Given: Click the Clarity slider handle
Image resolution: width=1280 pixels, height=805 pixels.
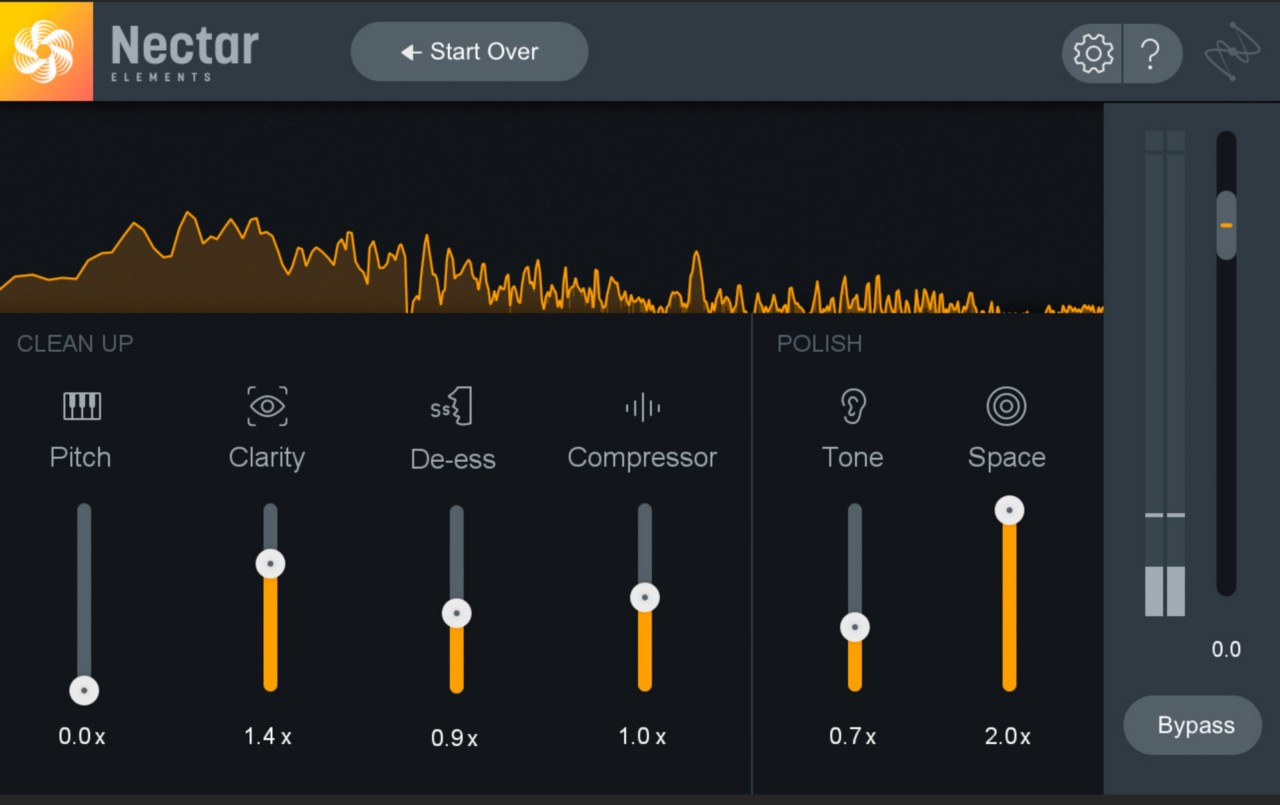Looking at the screenshot, I should [270, 564].
